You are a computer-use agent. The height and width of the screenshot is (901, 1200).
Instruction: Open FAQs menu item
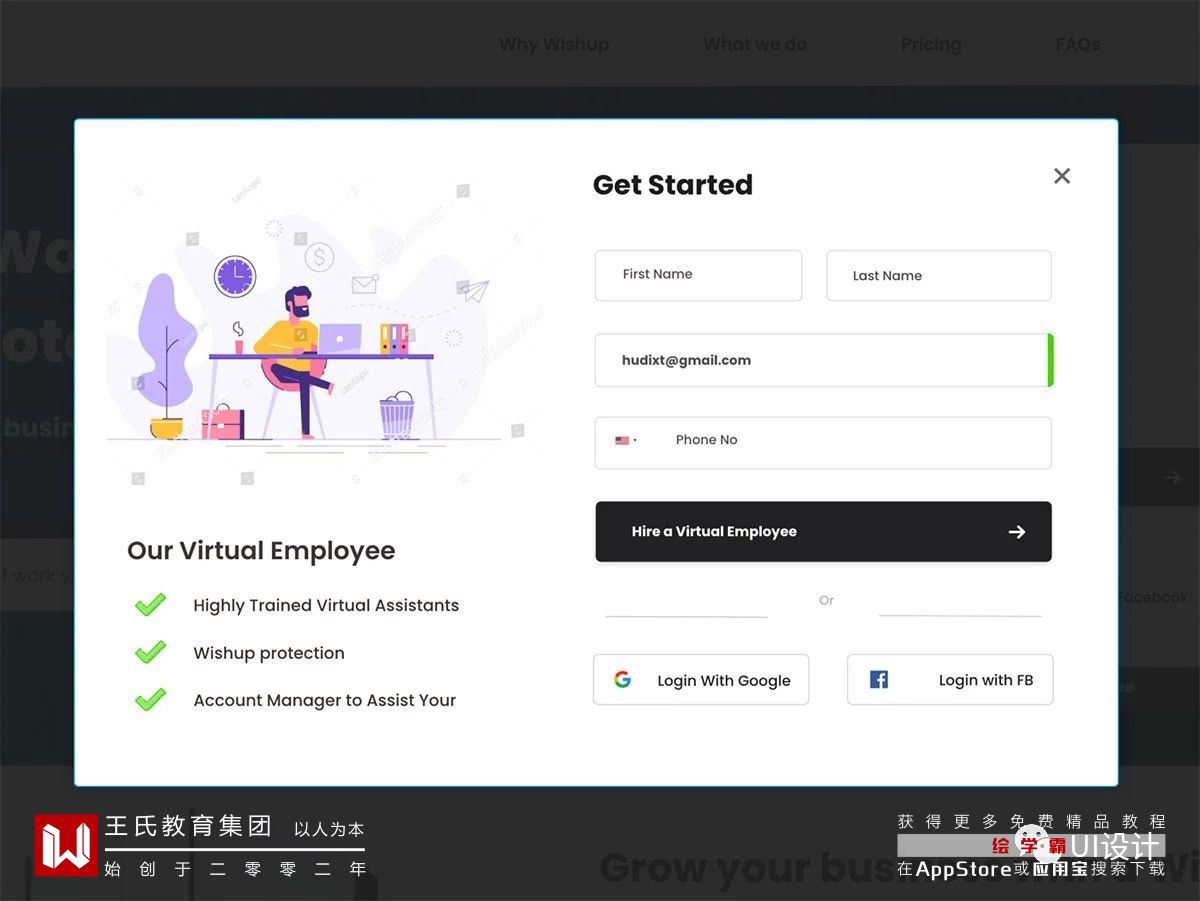point(1078,44)
